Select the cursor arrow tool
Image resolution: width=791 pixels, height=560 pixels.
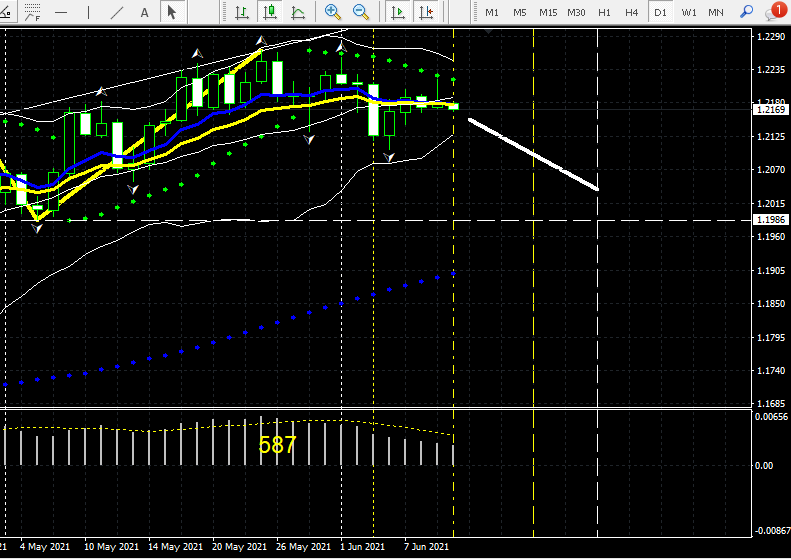click(172, 12)
